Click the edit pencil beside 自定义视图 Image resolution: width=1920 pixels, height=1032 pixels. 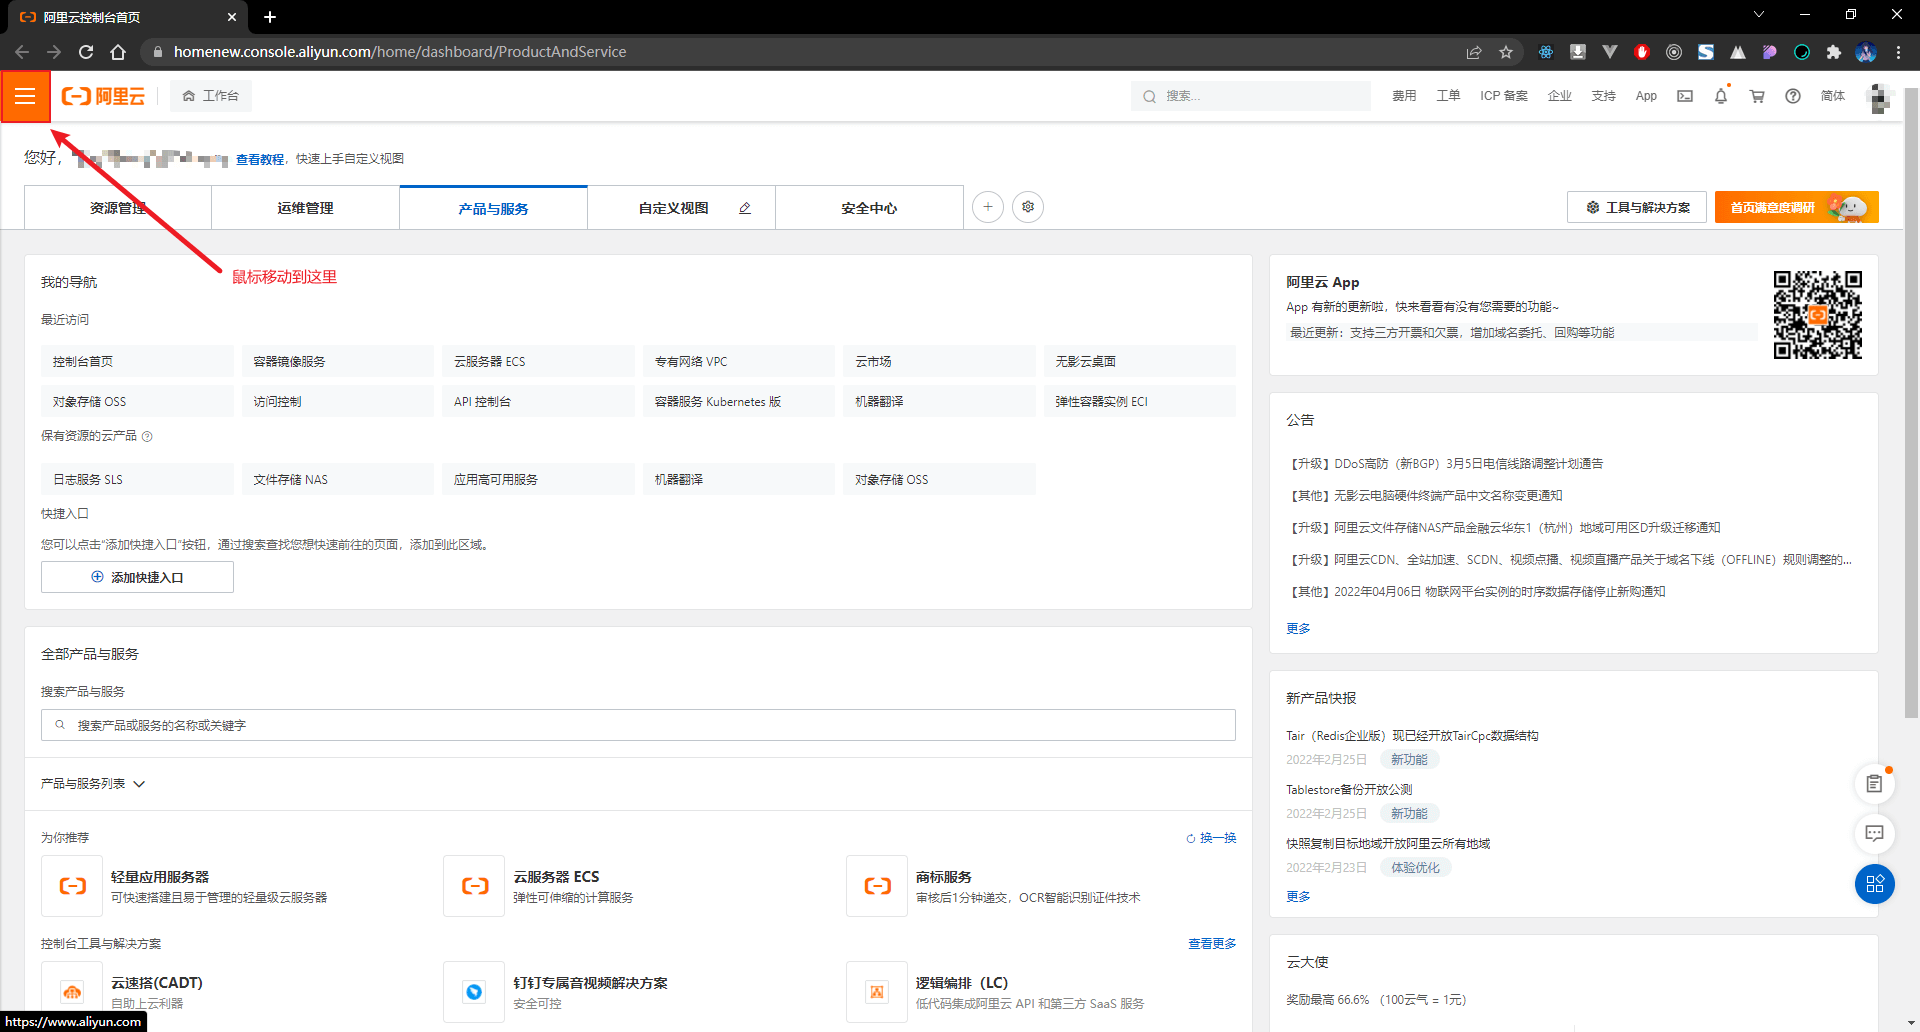point(745,208)
